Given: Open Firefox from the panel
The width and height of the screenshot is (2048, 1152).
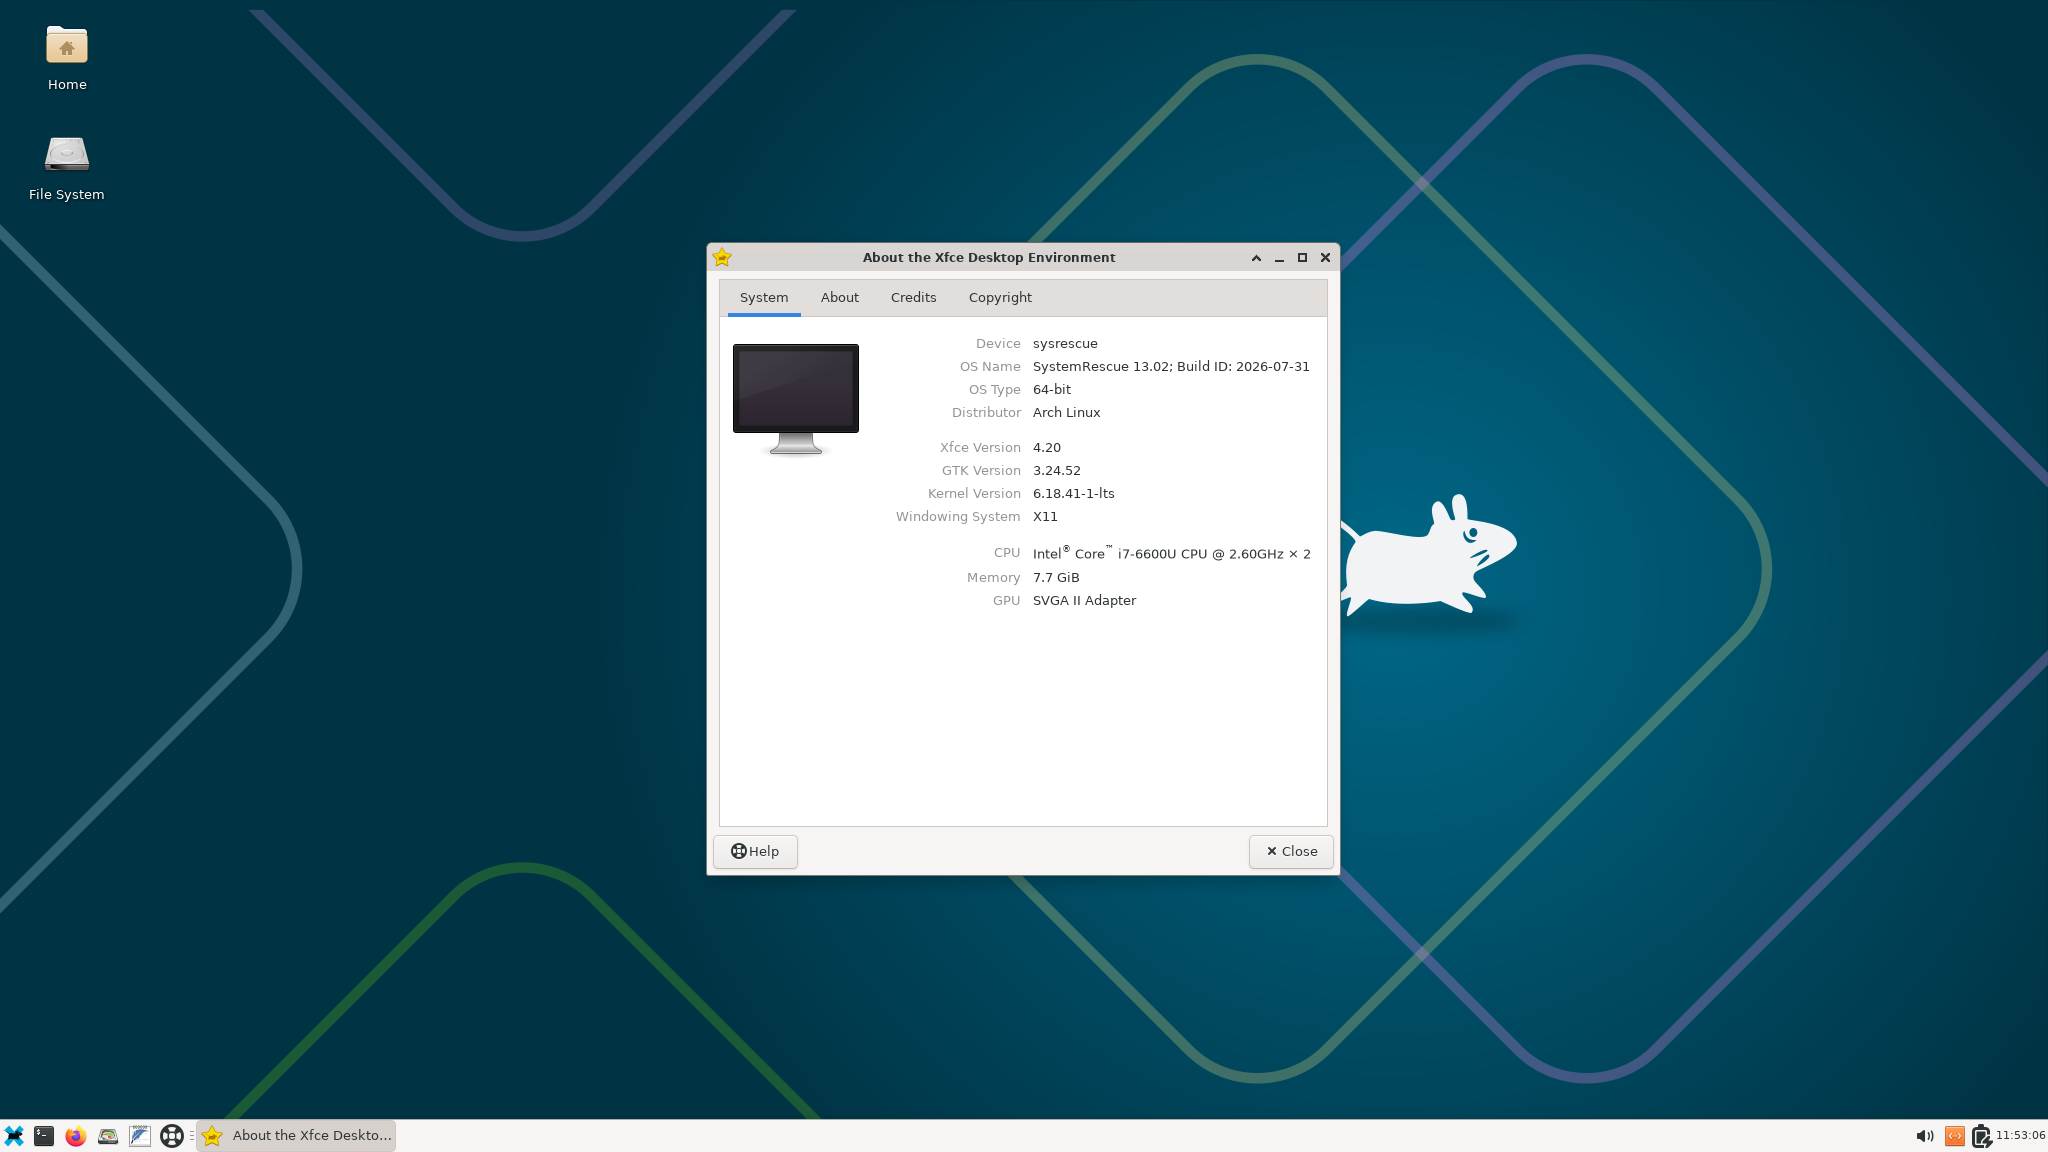Looking at the screenshot, I should click(x=76, y=1136).
